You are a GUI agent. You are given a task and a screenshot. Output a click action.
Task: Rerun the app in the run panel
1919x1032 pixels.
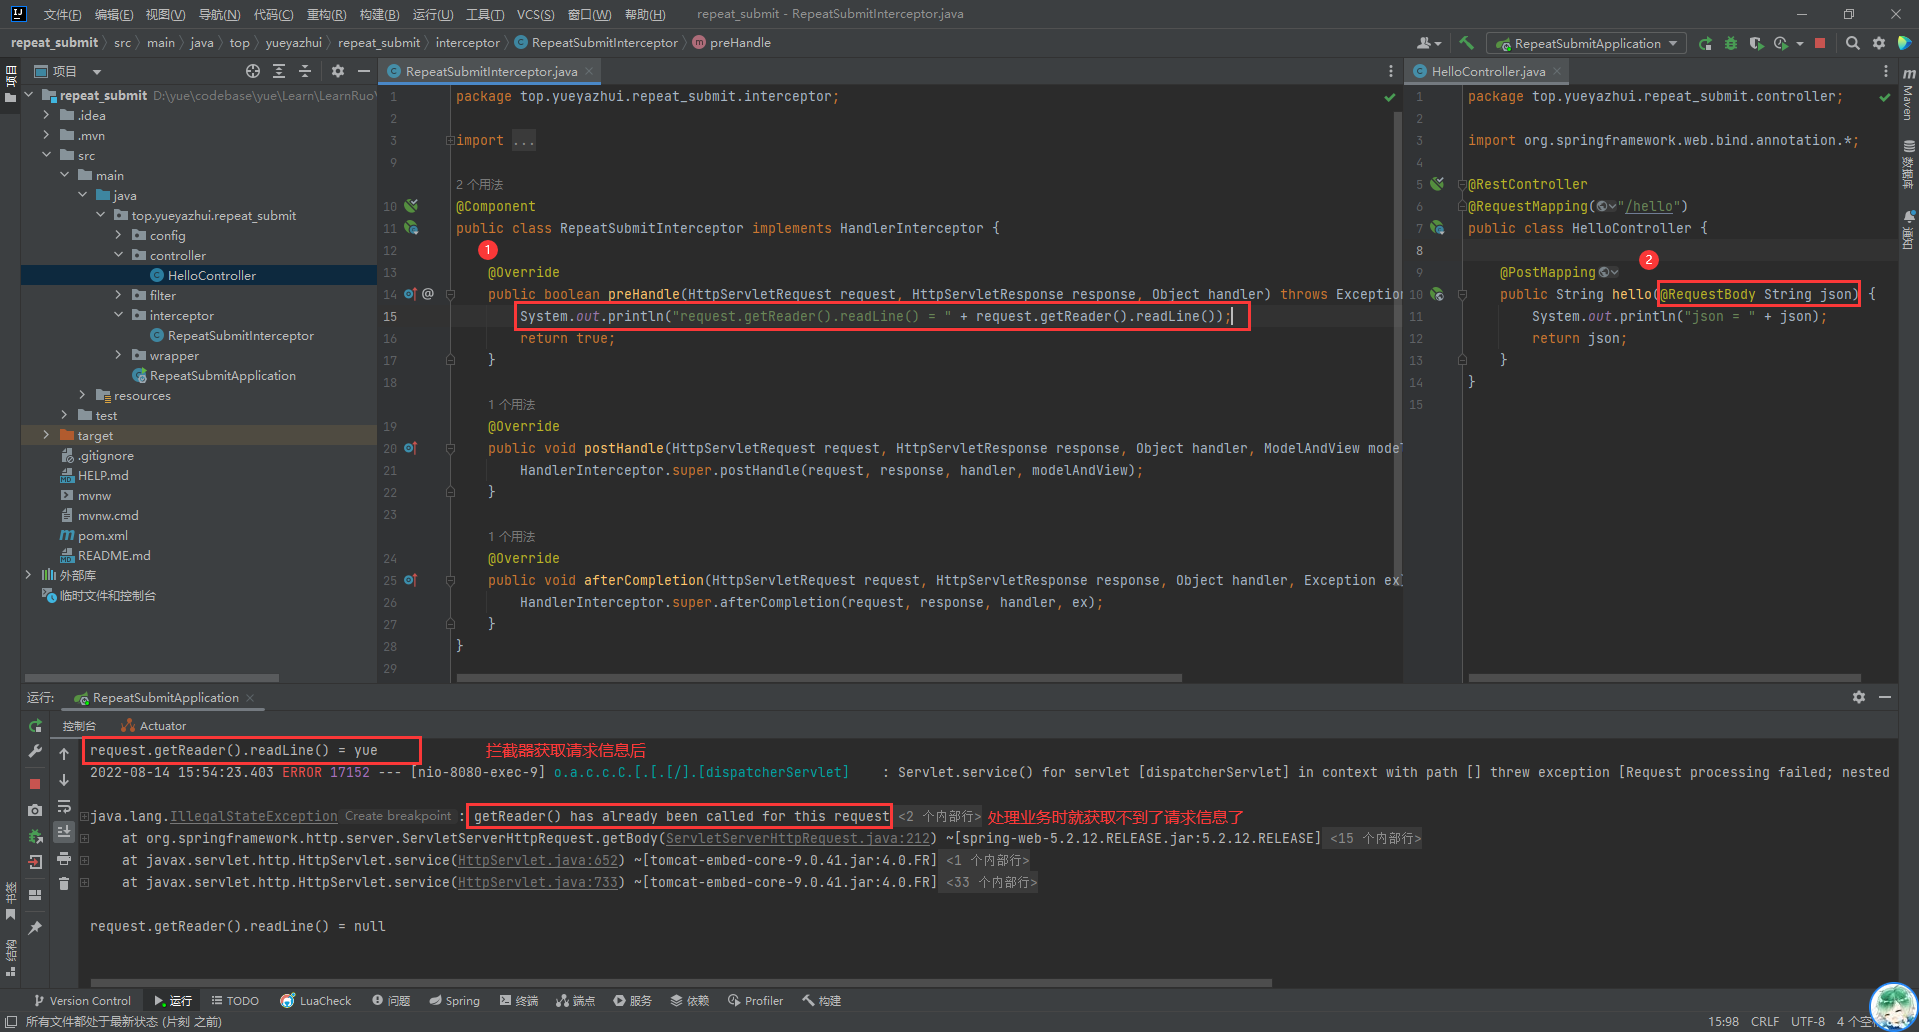tap(35, 726)
